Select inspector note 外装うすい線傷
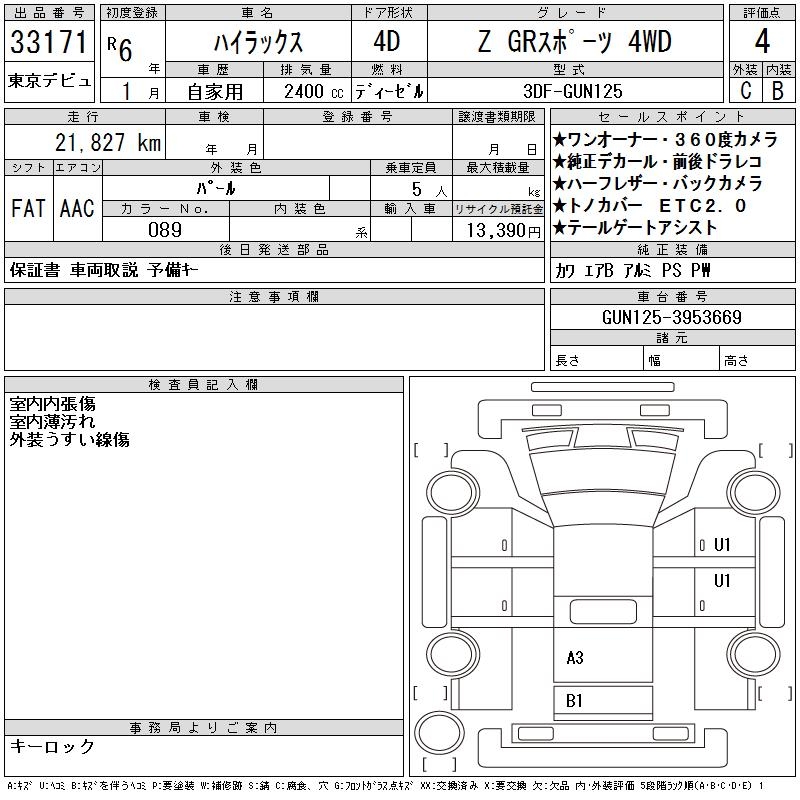This screenshot has width=800, height=800. [69, 440]
